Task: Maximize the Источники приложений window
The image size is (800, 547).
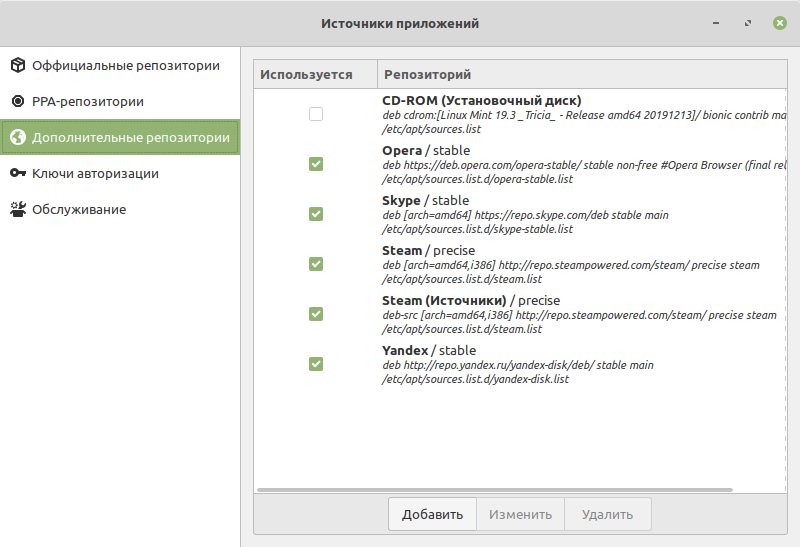Action: click(x=748, y=23)
